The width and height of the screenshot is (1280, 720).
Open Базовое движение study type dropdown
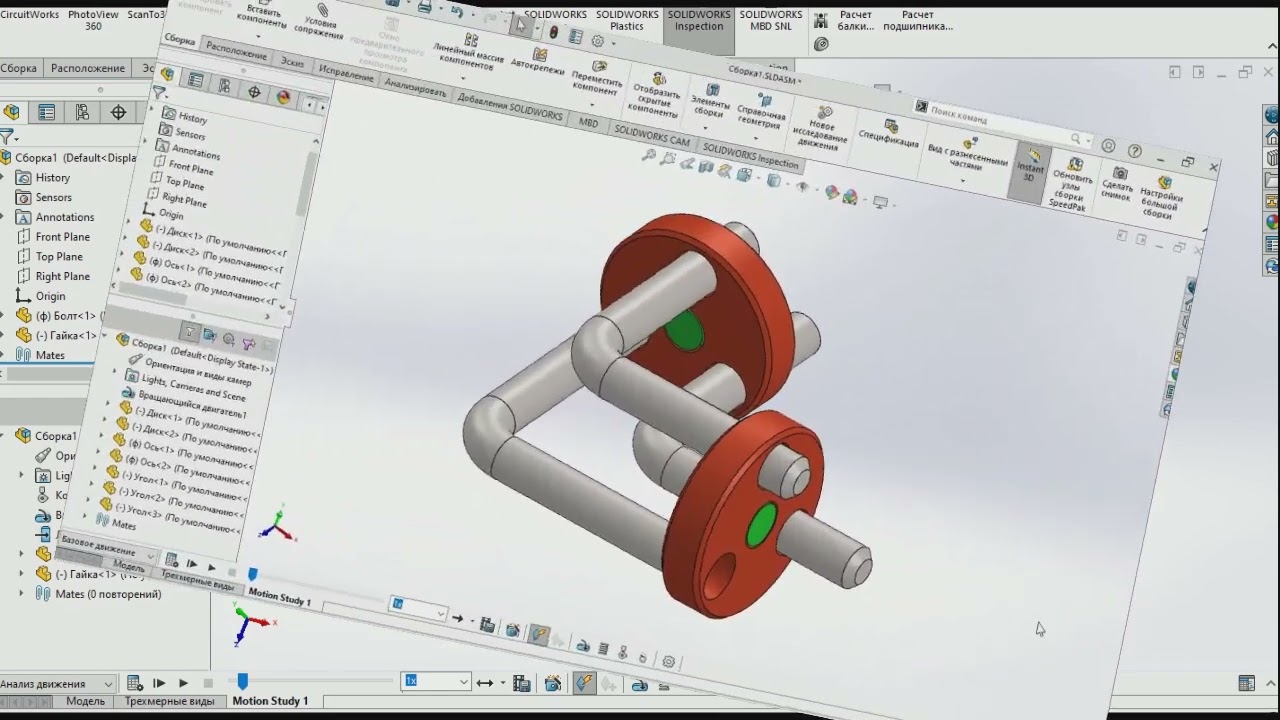click(x=107, y=548)
